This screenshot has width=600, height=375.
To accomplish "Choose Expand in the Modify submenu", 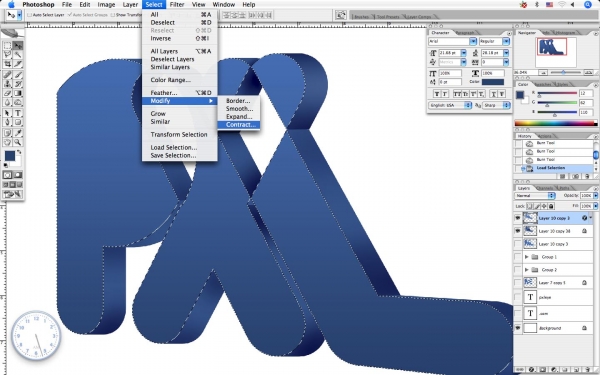I will point(239,117).
